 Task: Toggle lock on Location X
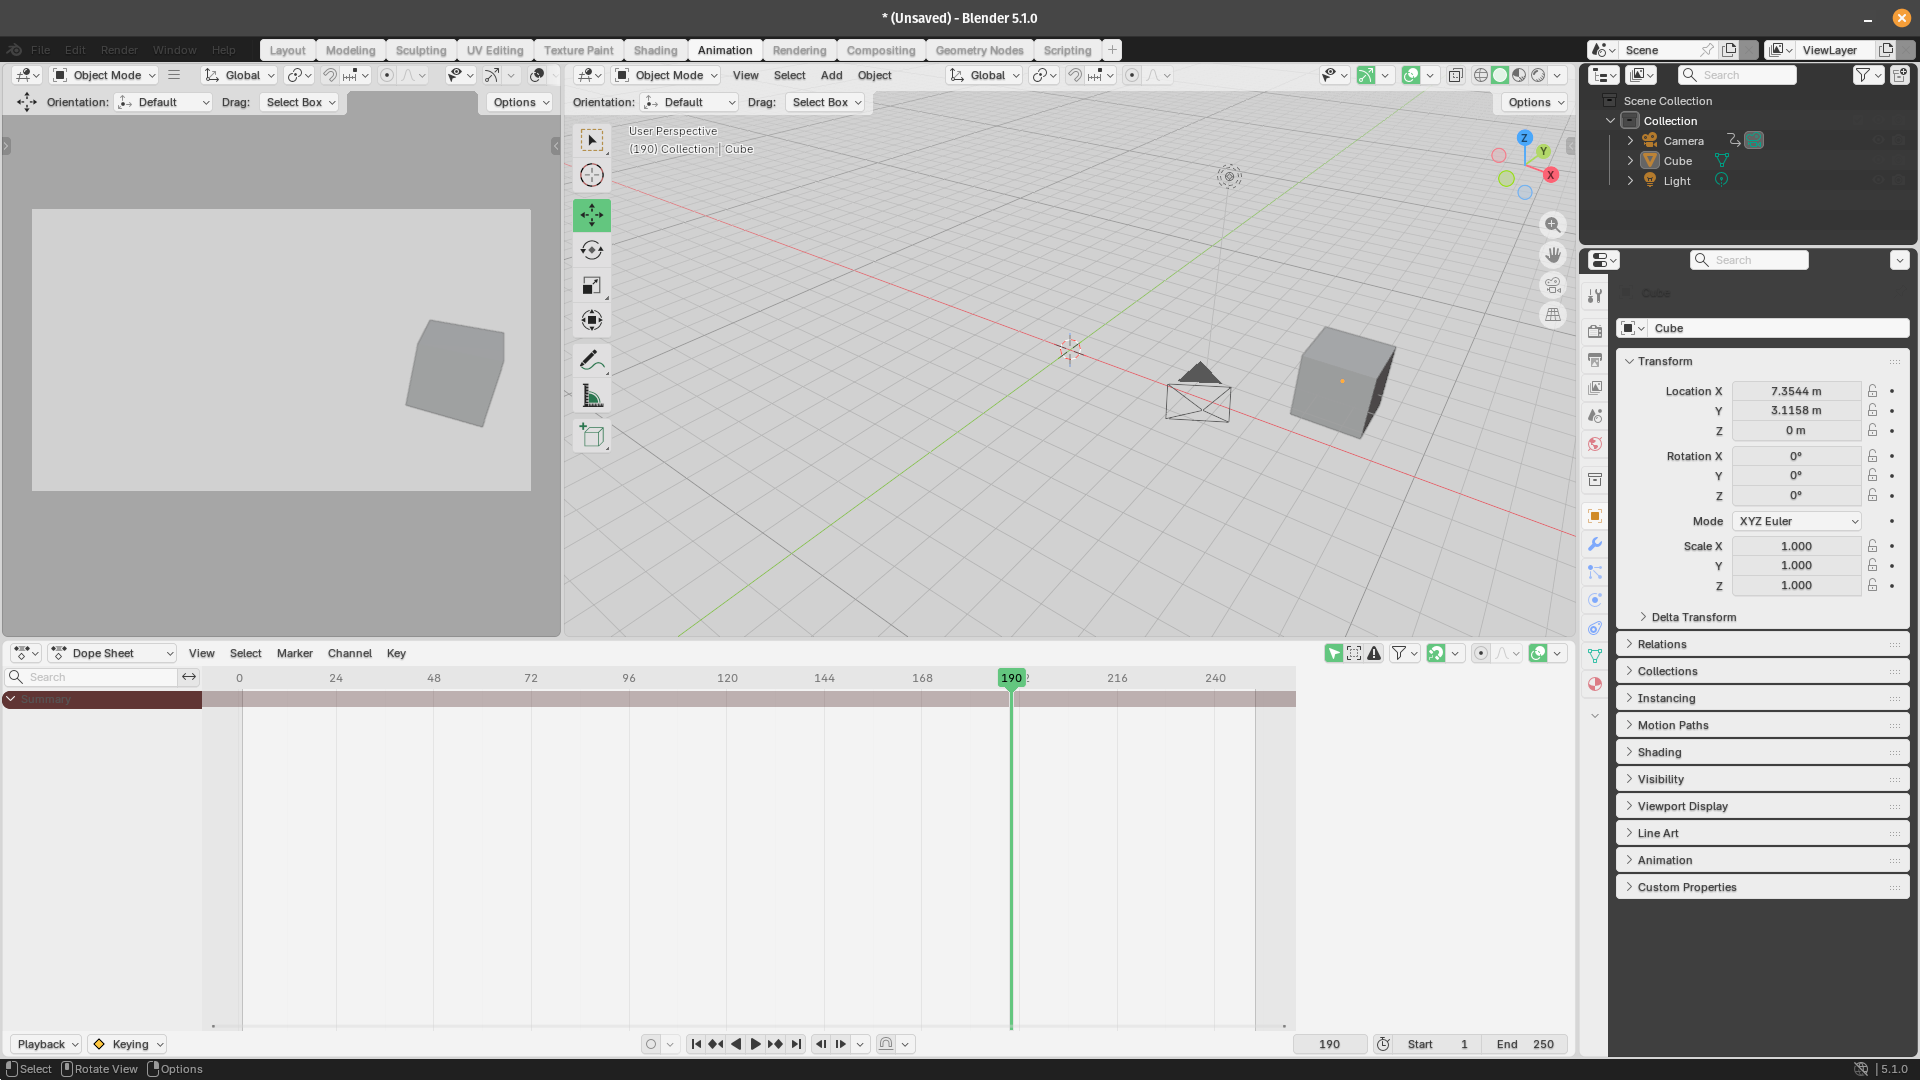[1872, 391]
